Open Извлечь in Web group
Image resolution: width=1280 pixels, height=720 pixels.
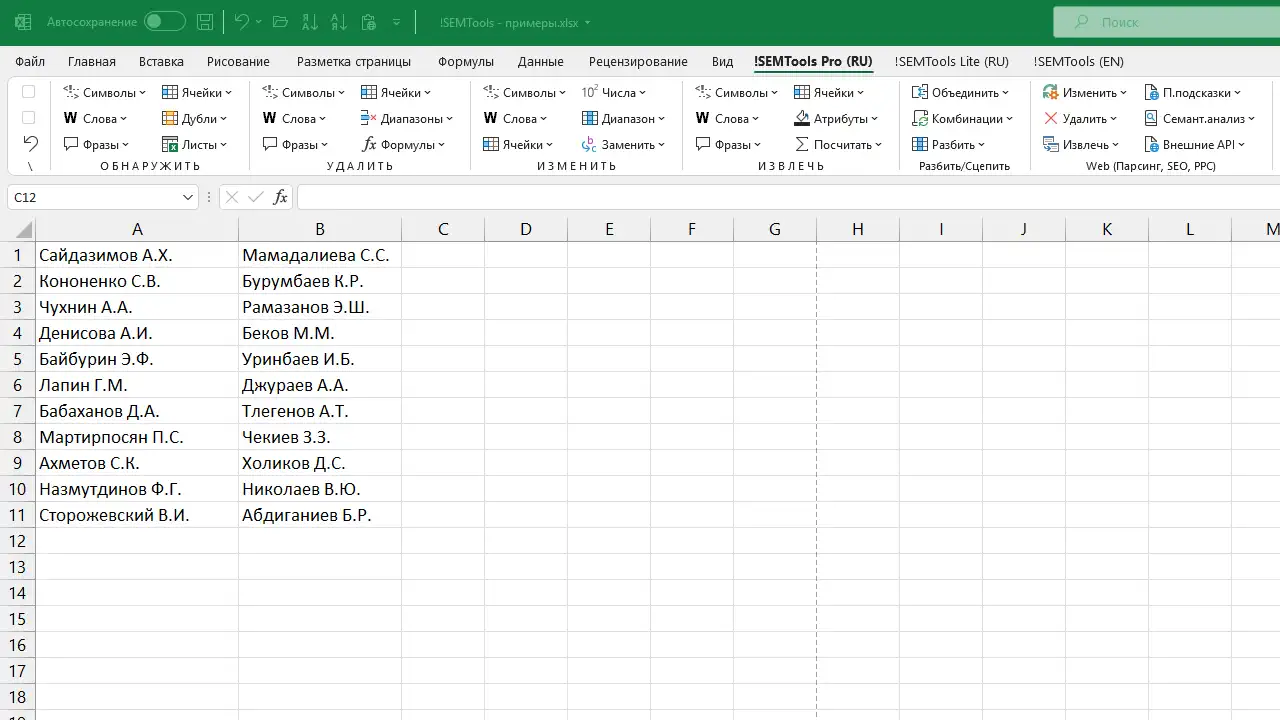[1081, 144]
